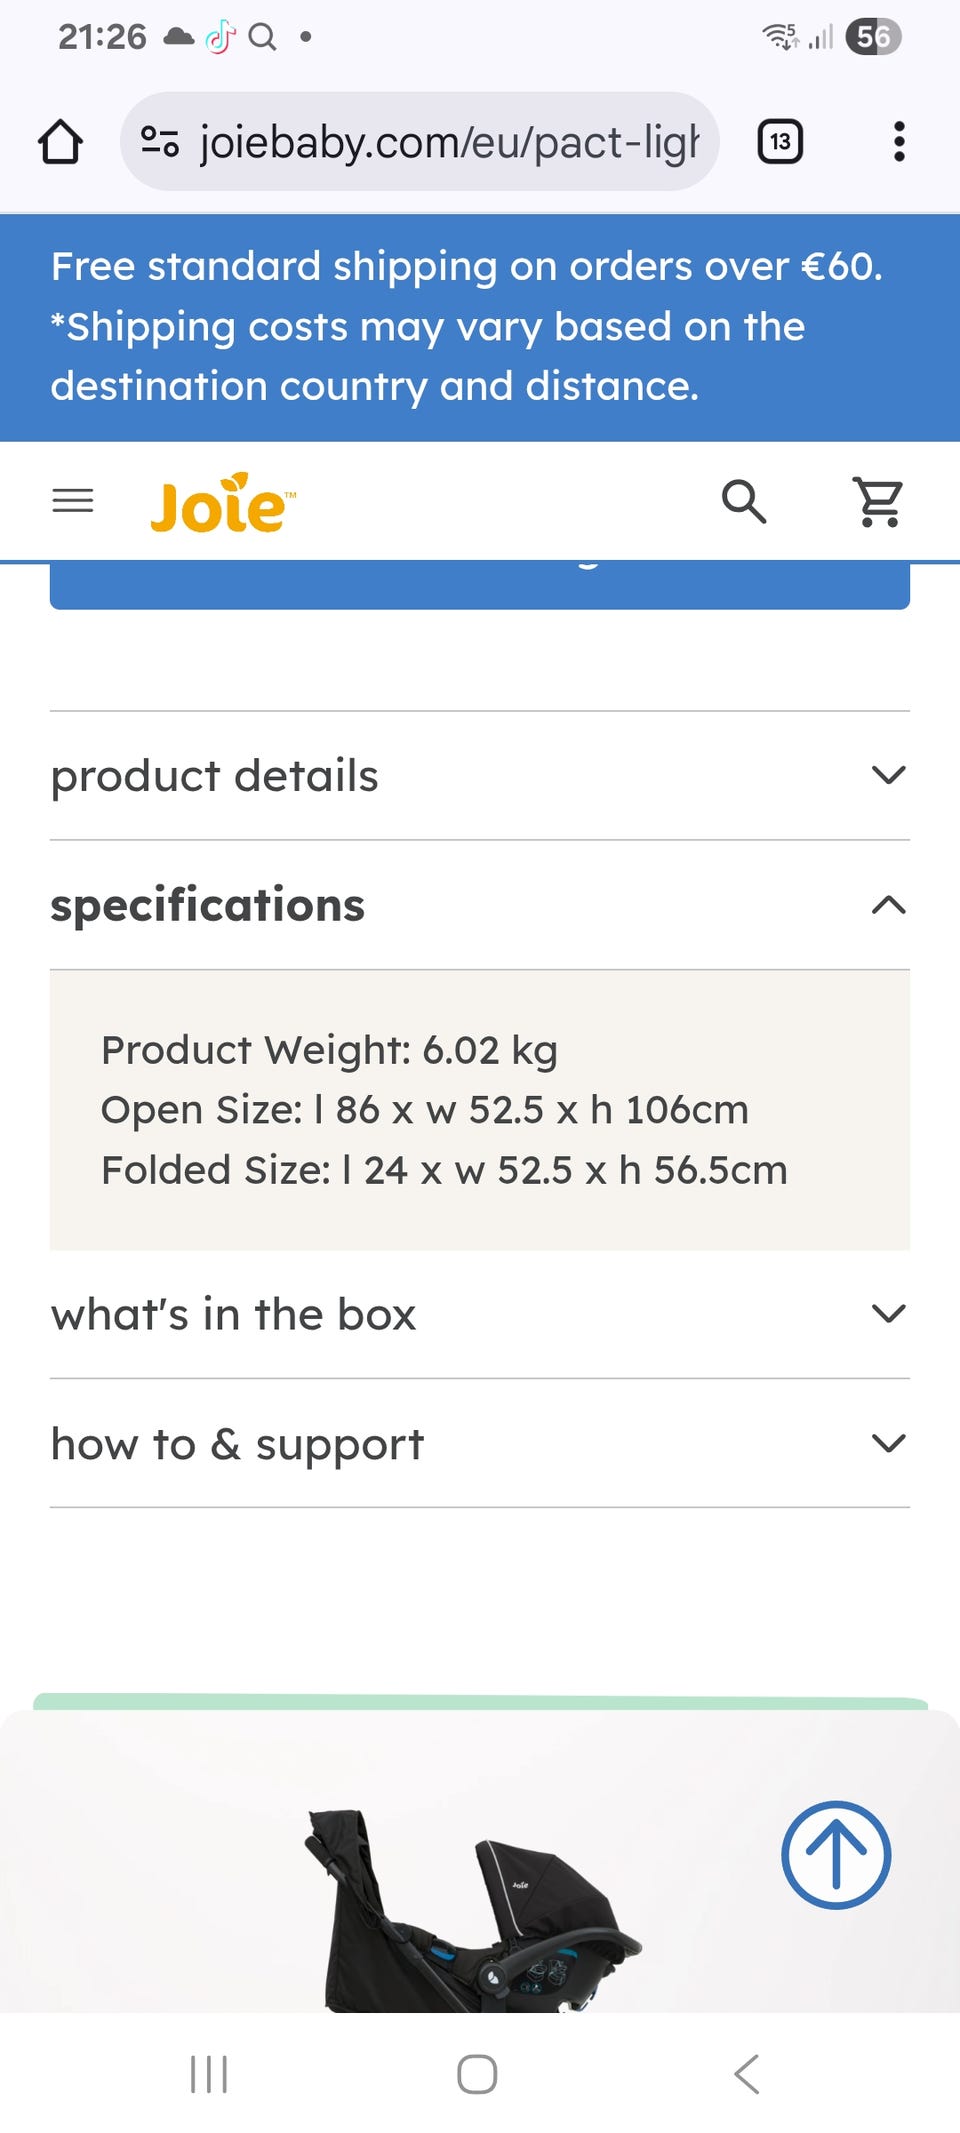Tap the joiebaby.com address bar
The height and width of the screenshot is (2133, 960).
[450, 142]
